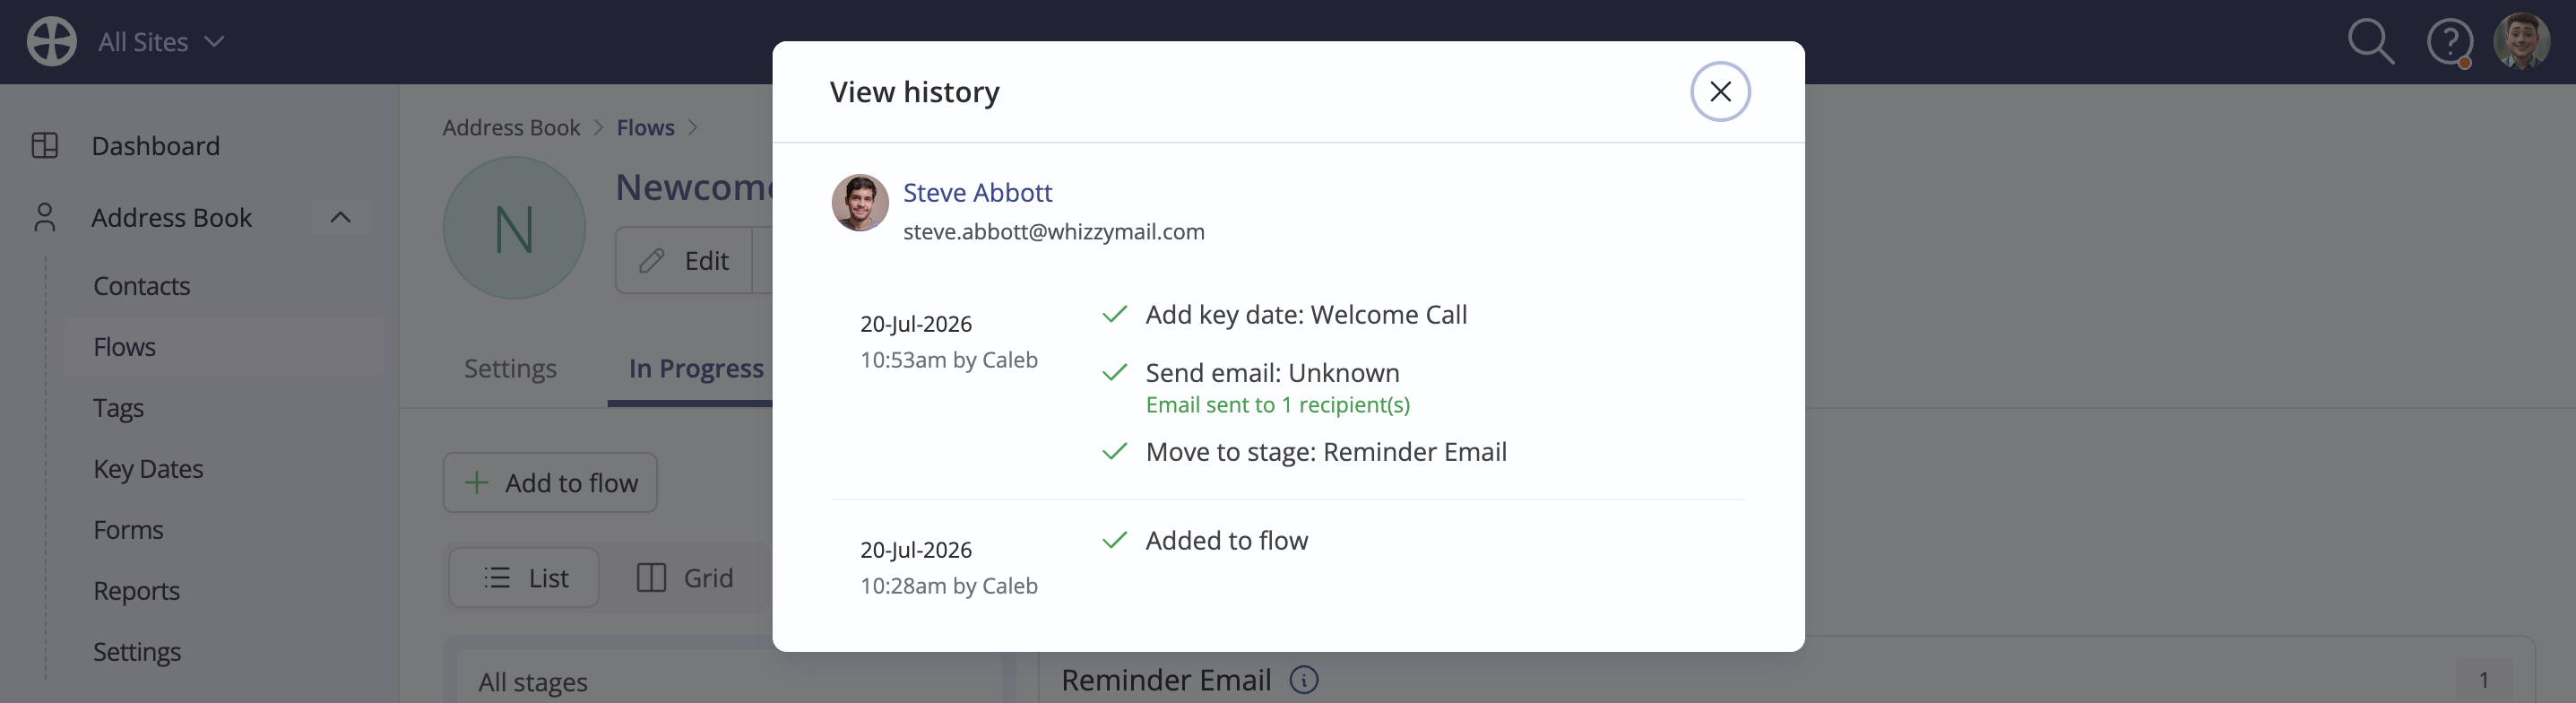The width and height of the screenshot is (2576, 703).
Task: Collapse the Address Book section chevron
Action: [x=340, y=217]
